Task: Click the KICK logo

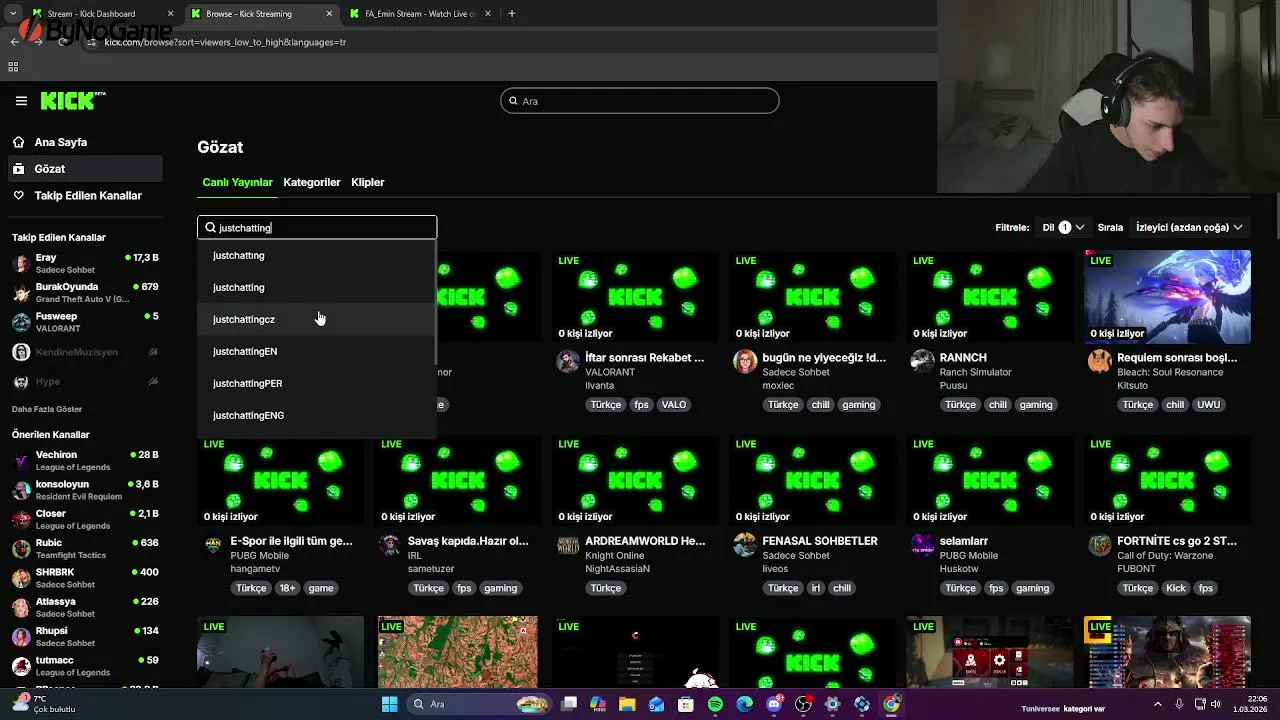Action: point(72,101)
